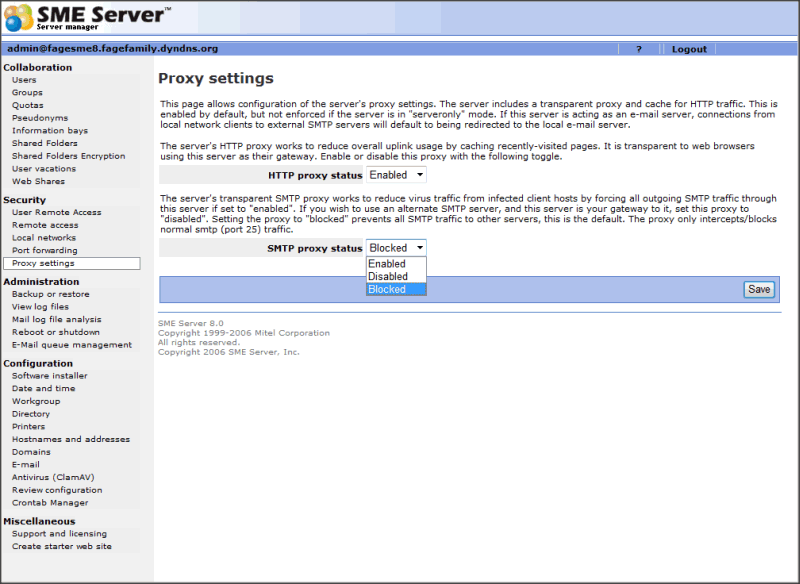Image resolution: width=800 pixels, height=584 pixels.
Task: Open the Printers page
Action: coord(29,426)
